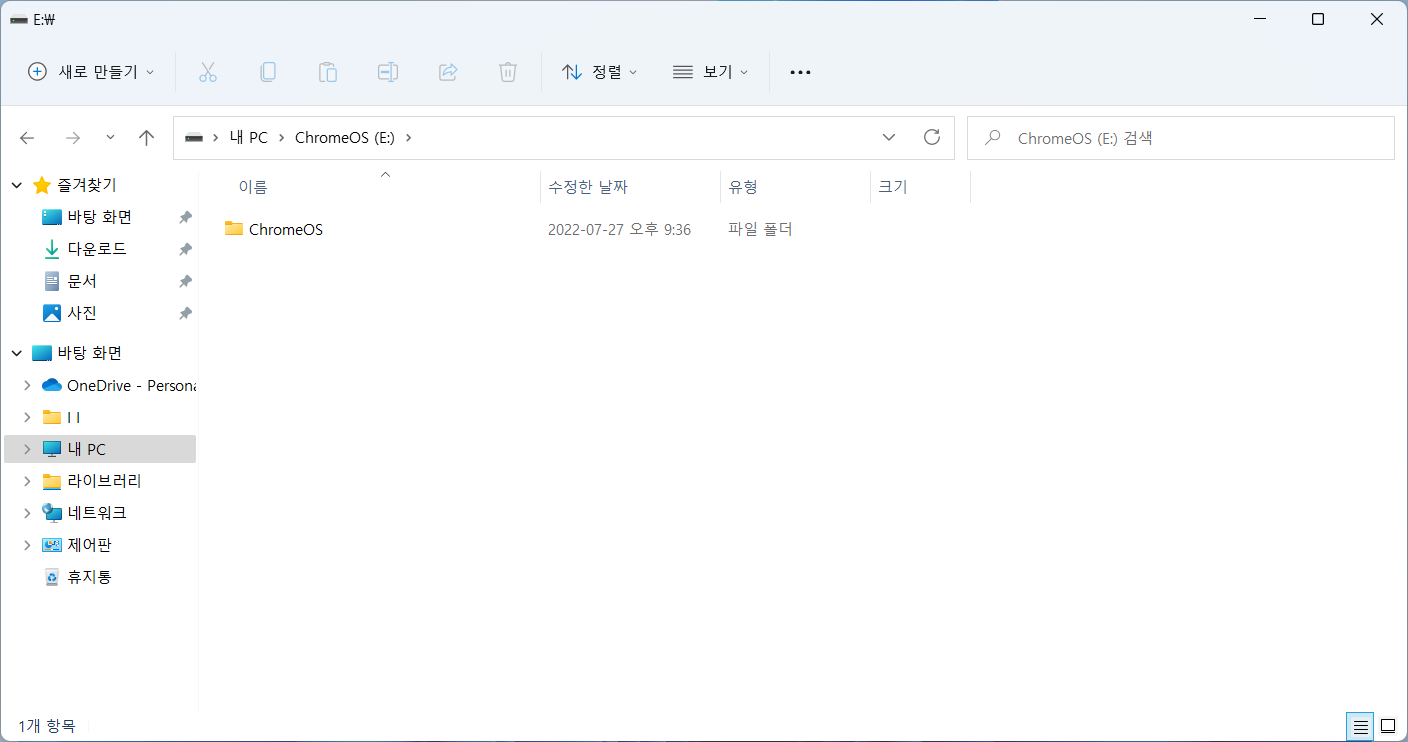The width and height of the screenshot is (1408, 742).
Task: Sort by 유형 column header
Action: [743, 187]
